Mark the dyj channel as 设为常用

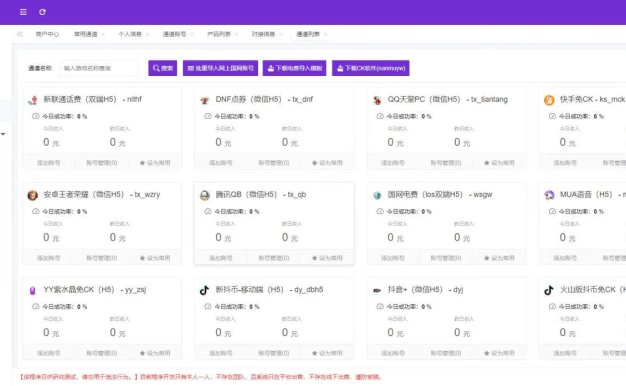pos(499,353)
